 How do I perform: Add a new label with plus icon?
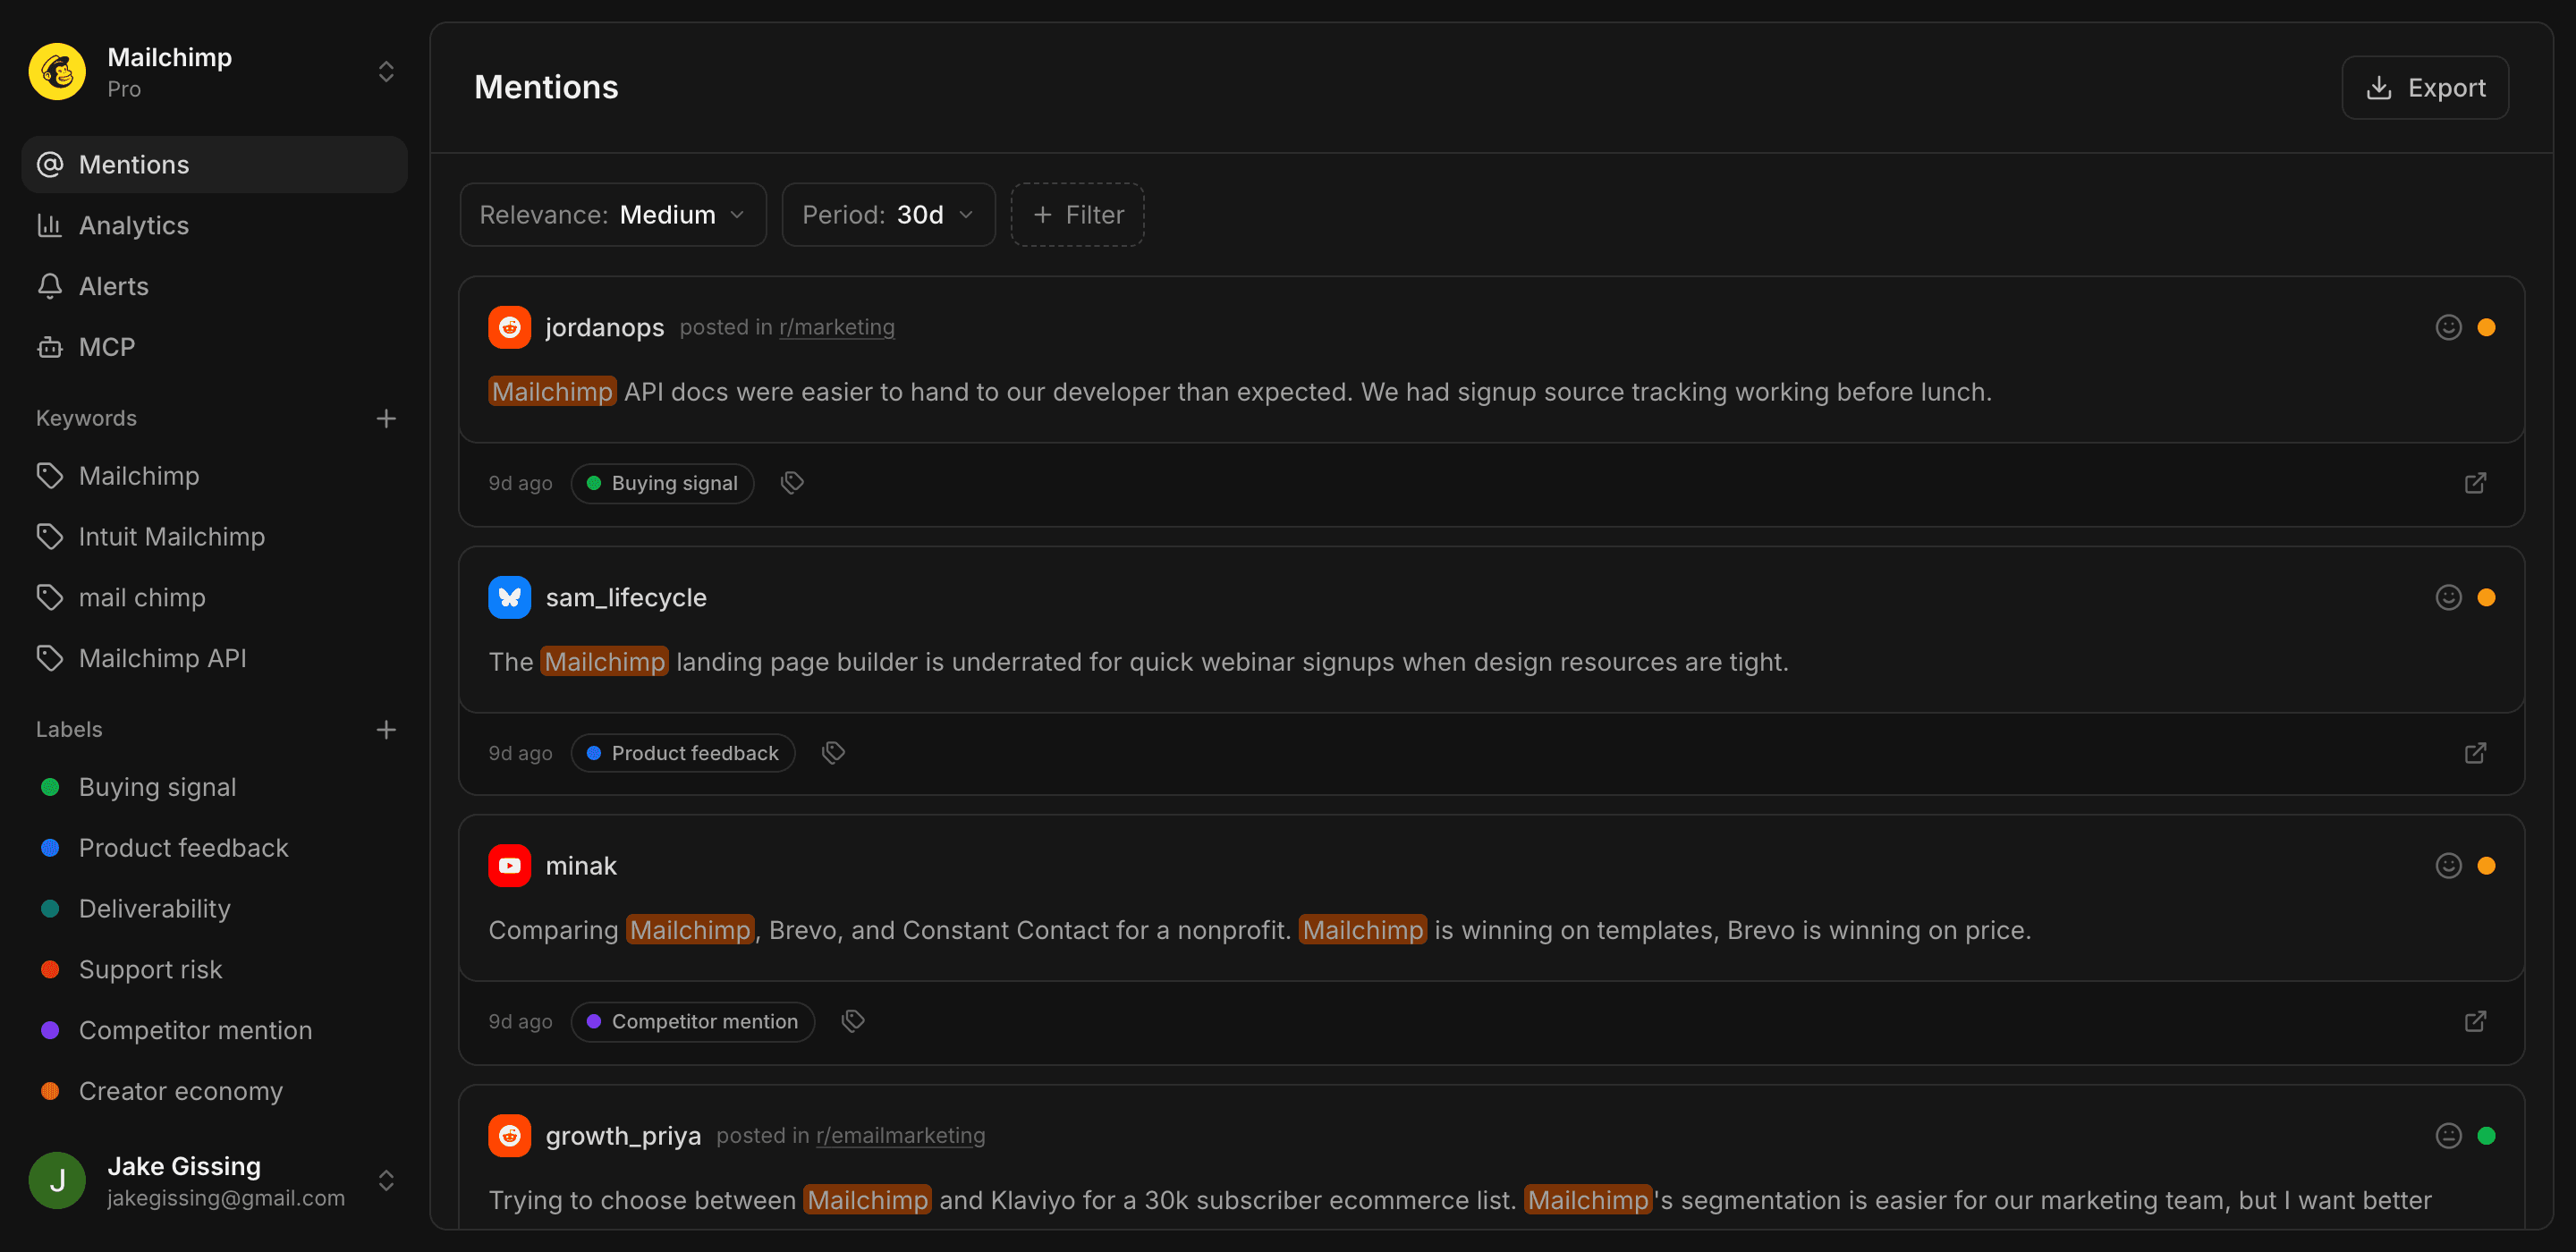(x=386, y=730)
